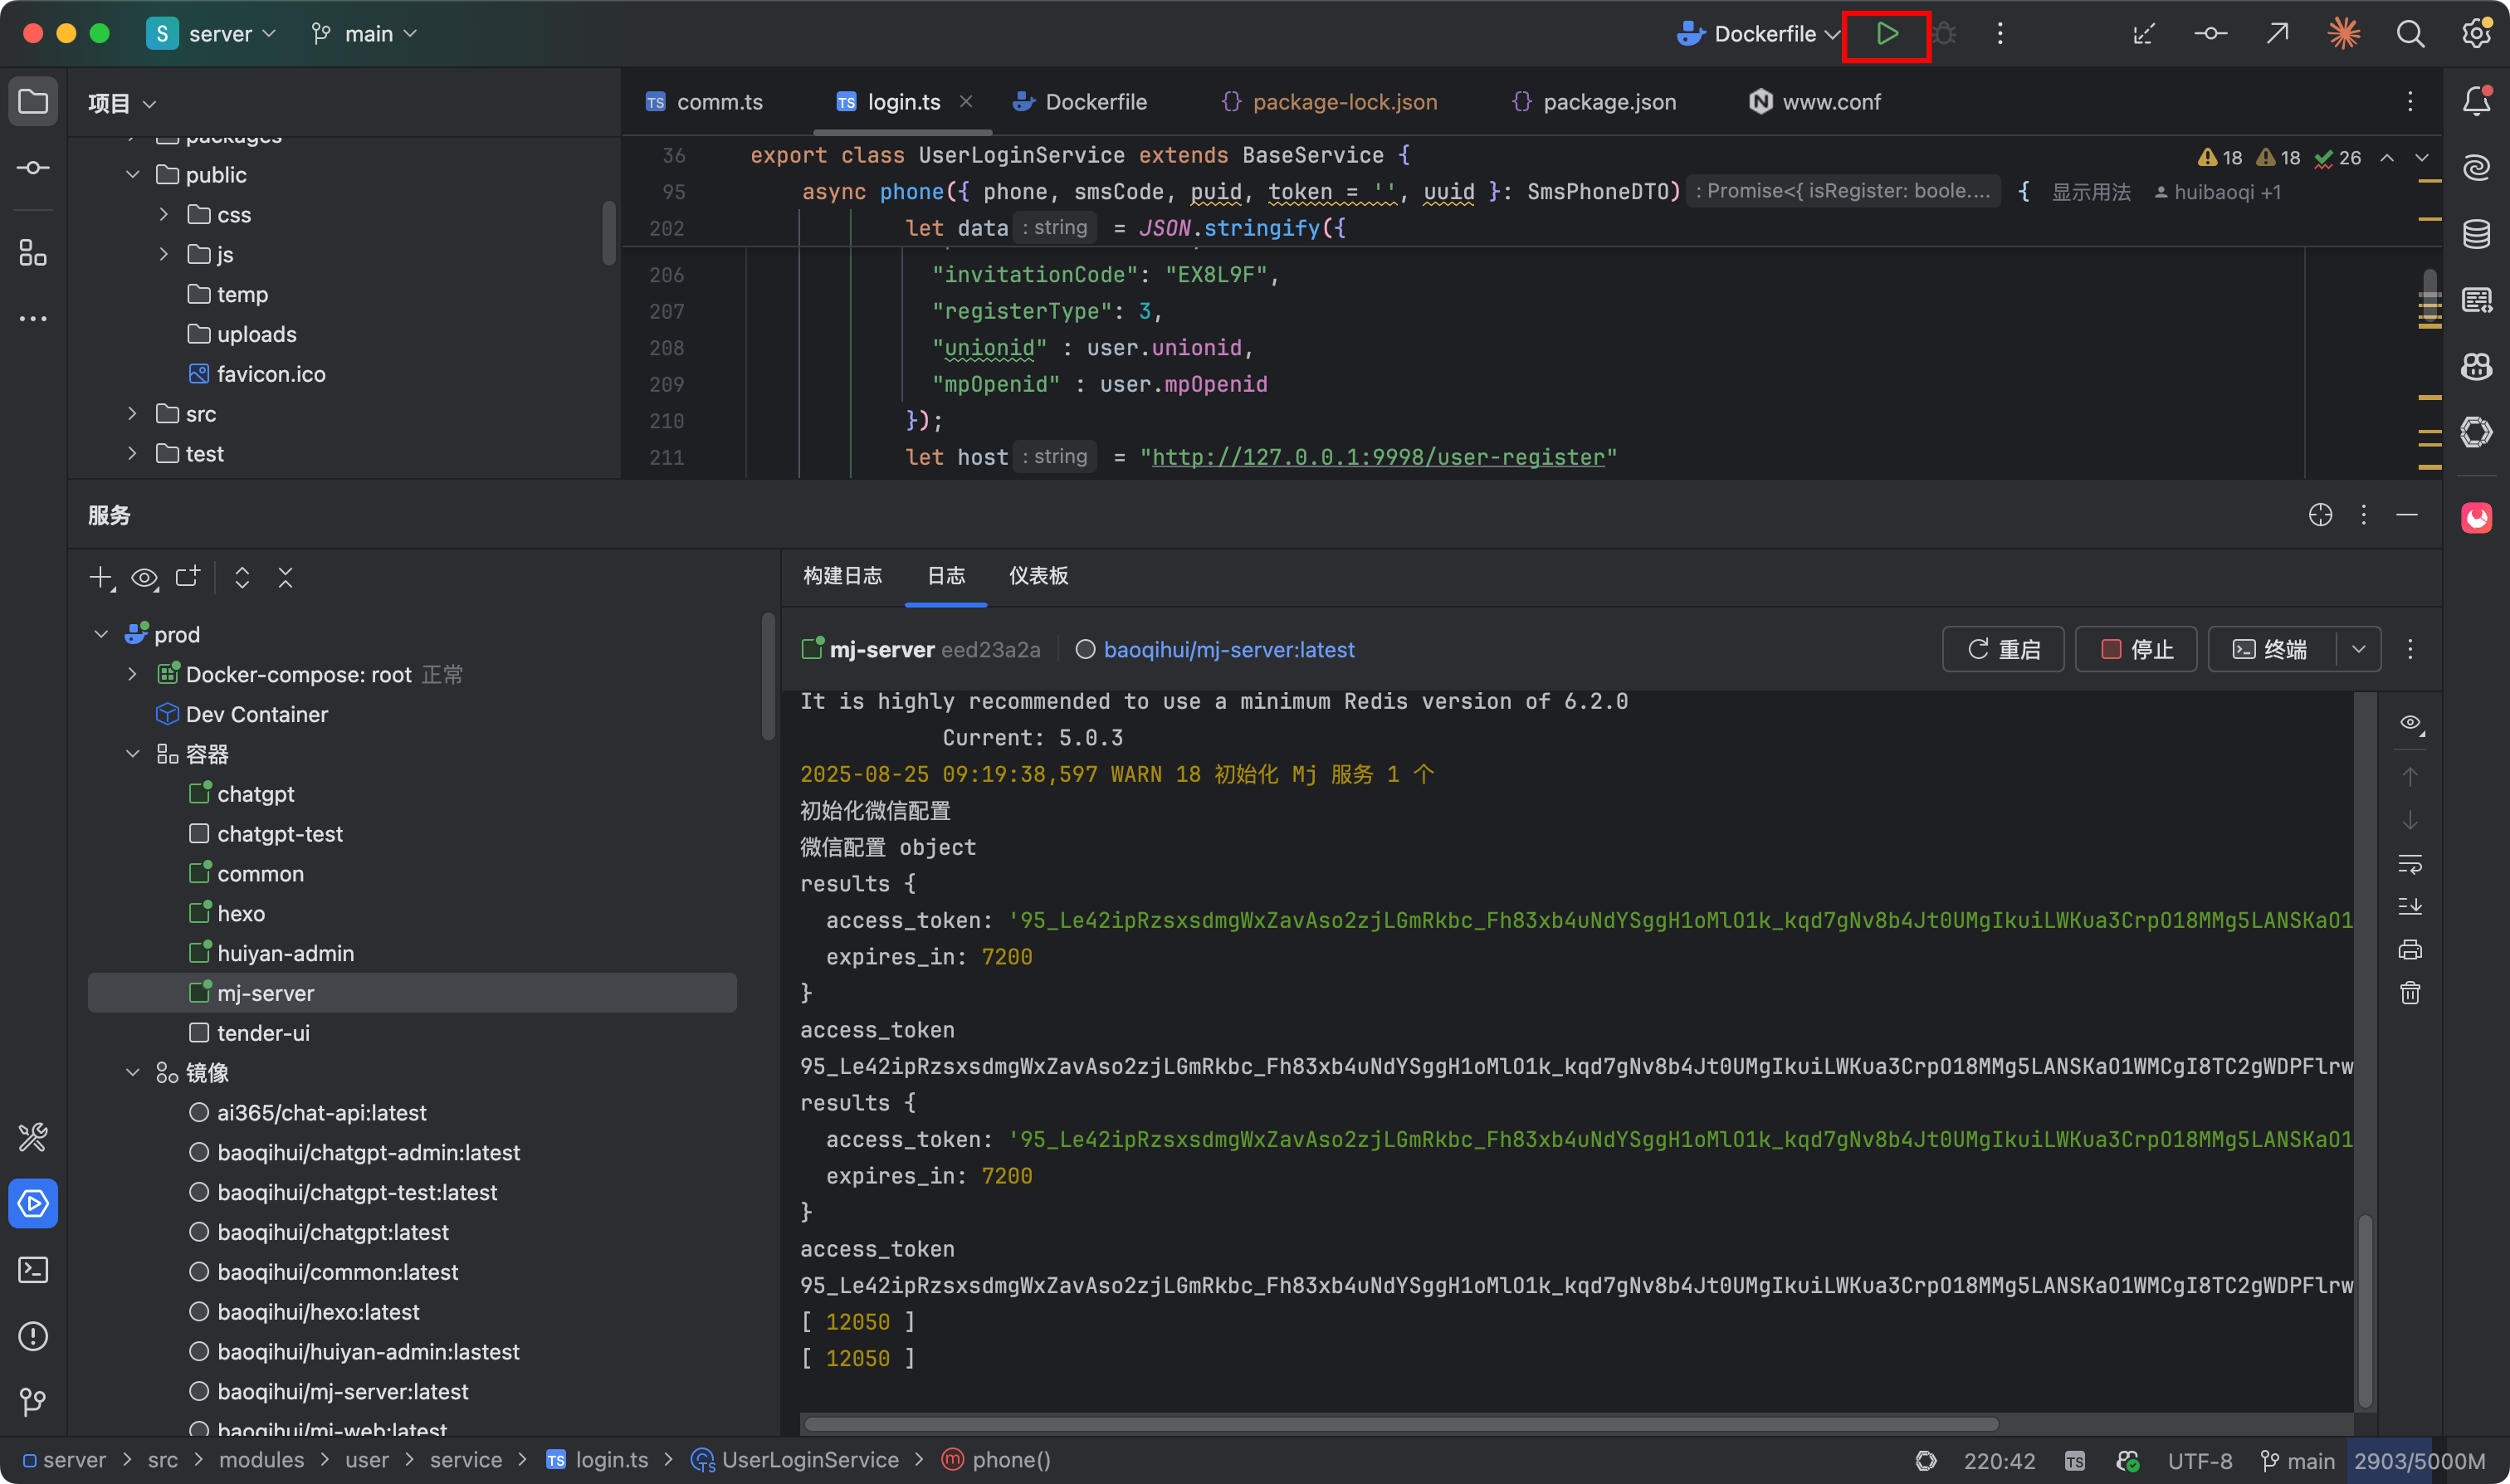Collapse the 镜像 images node
This screenshot has height=1484, width=2510.
(x=132, y=1073)
